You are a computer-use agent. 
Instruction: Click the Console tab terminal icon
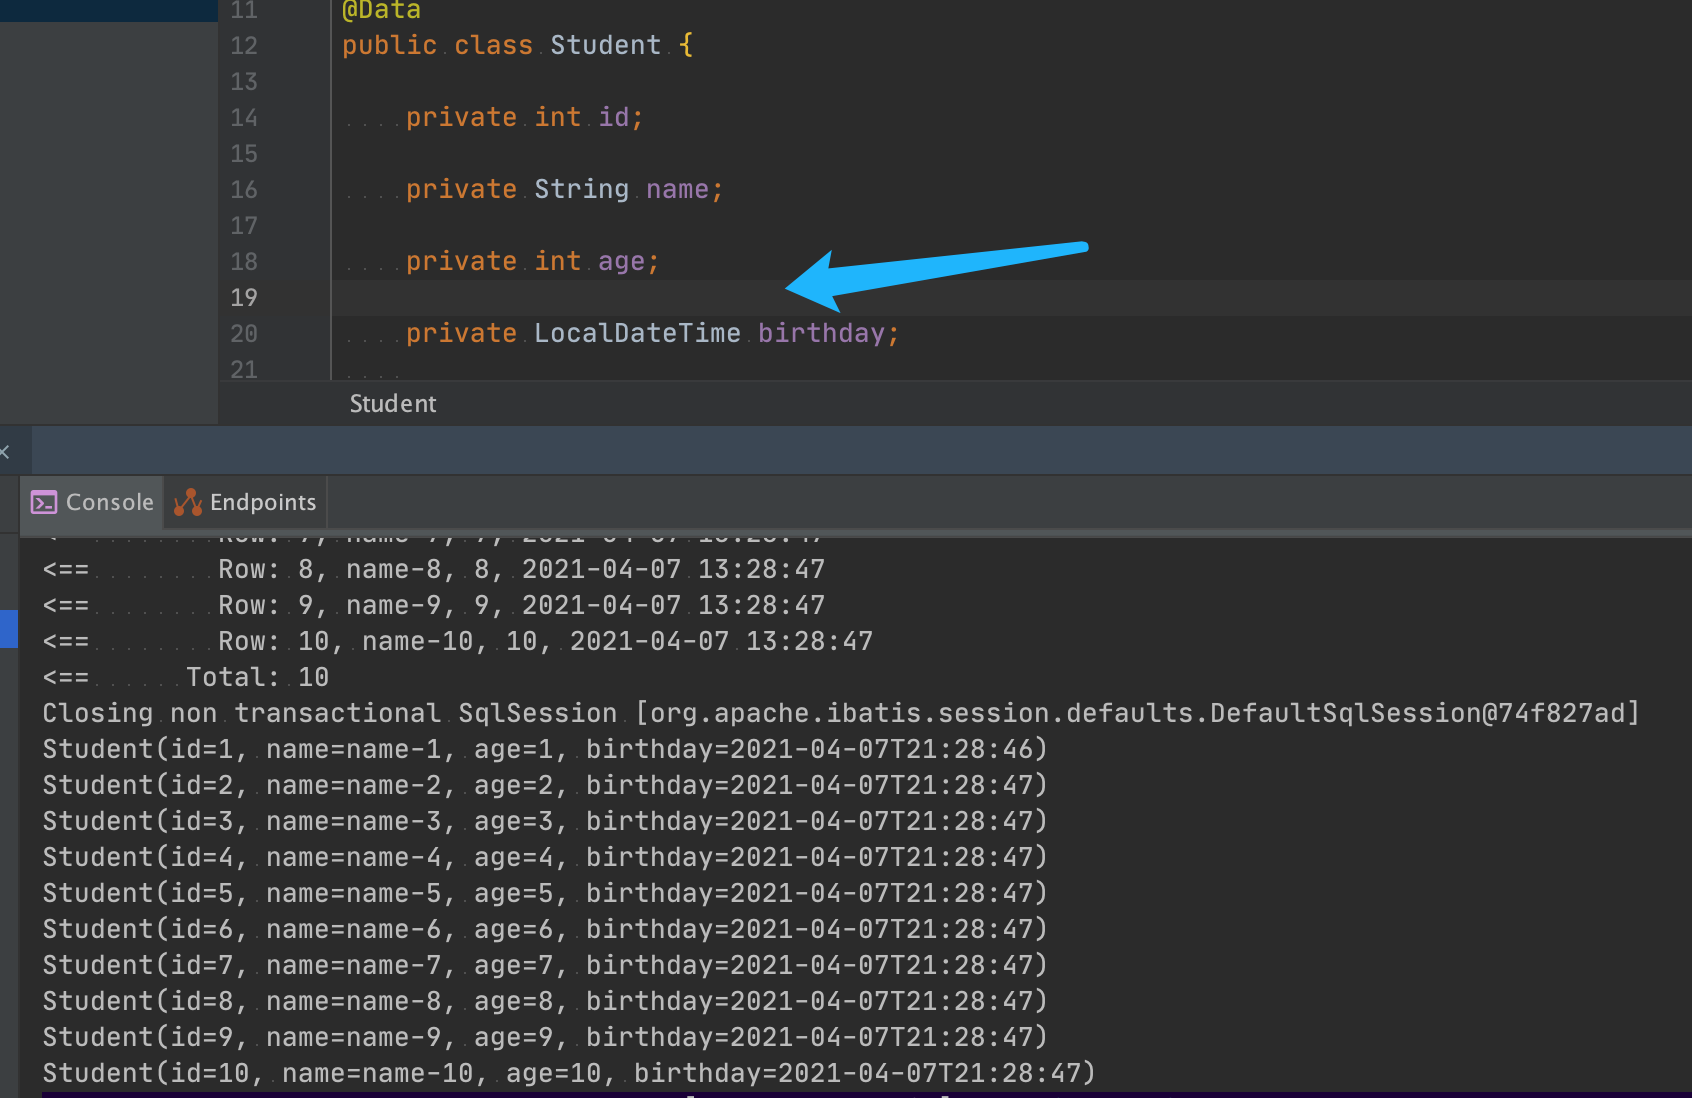(x=44, y=502)
